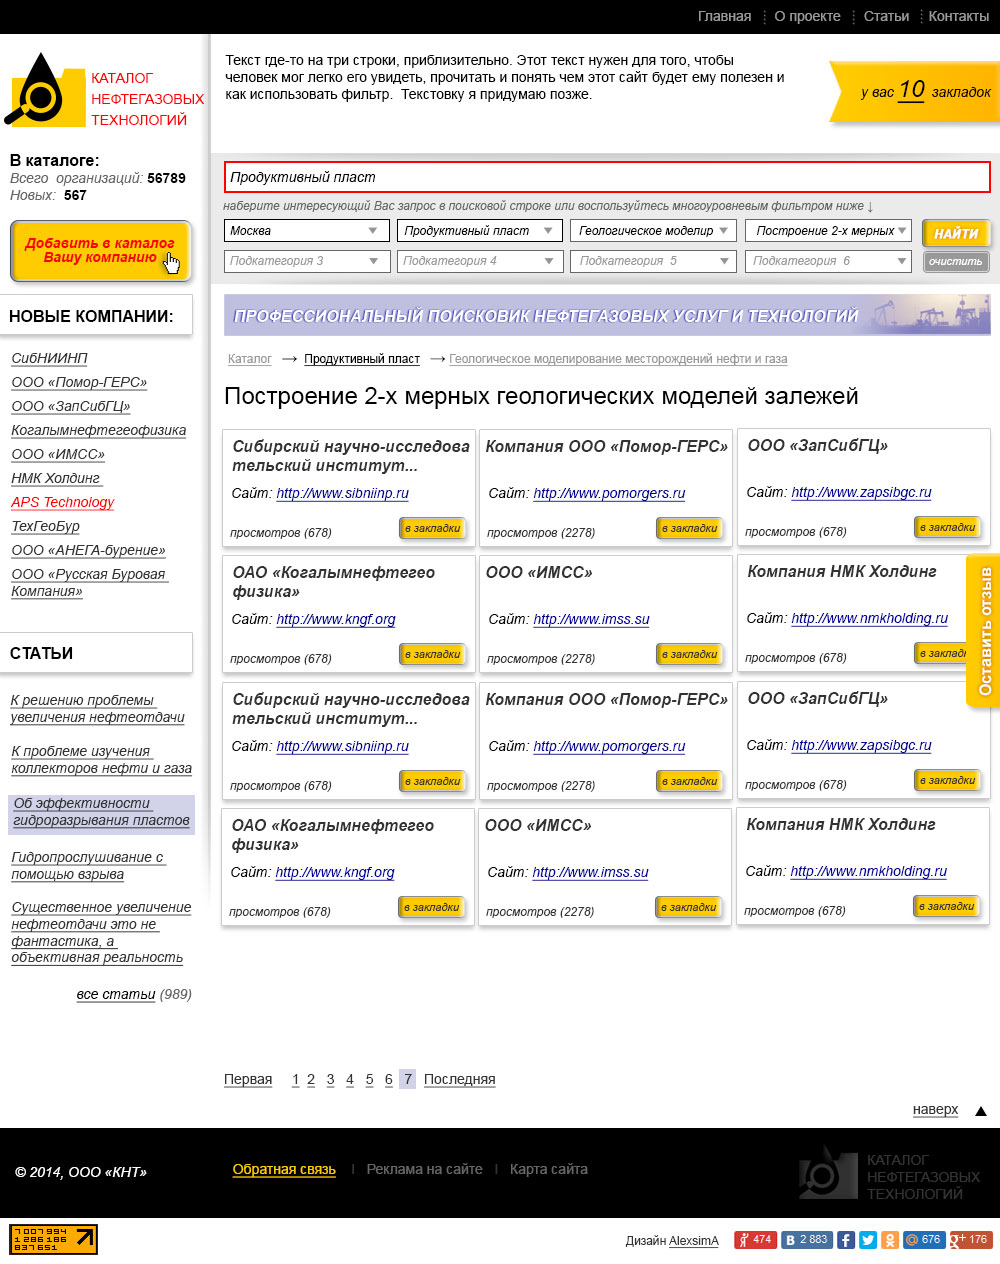View все статьи link
1000x1264 pixels.
(x=116, y=994)
